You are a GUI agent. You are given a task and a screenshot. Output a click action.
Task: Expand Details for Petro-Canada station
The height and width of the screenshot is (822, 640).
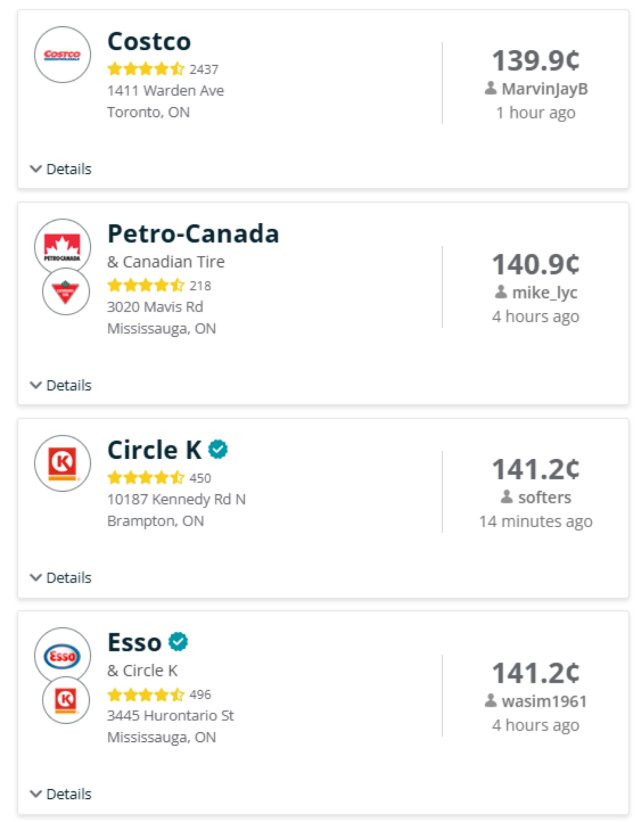click(61, 385)
